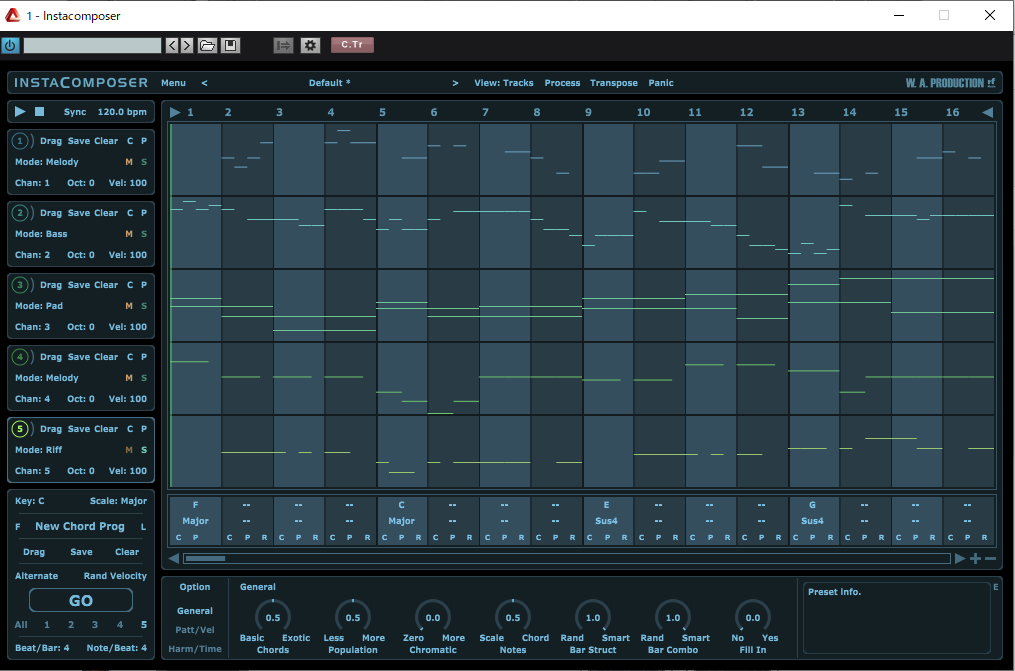Click the 120.0 bpm tempo field
1015x671 pixels.
click(122, 112)
